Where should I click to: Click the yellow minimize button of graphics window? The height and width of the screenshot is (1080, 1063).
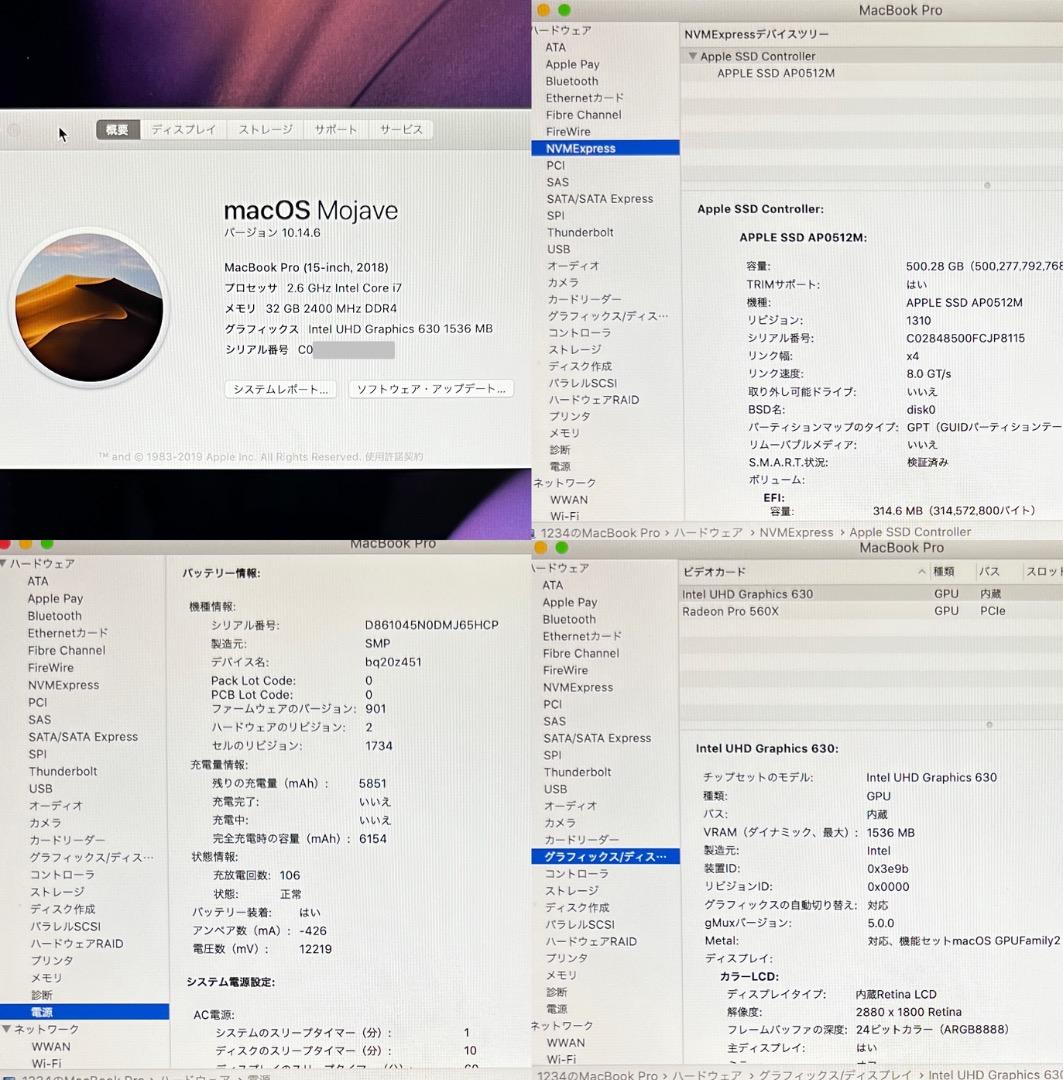541,548
